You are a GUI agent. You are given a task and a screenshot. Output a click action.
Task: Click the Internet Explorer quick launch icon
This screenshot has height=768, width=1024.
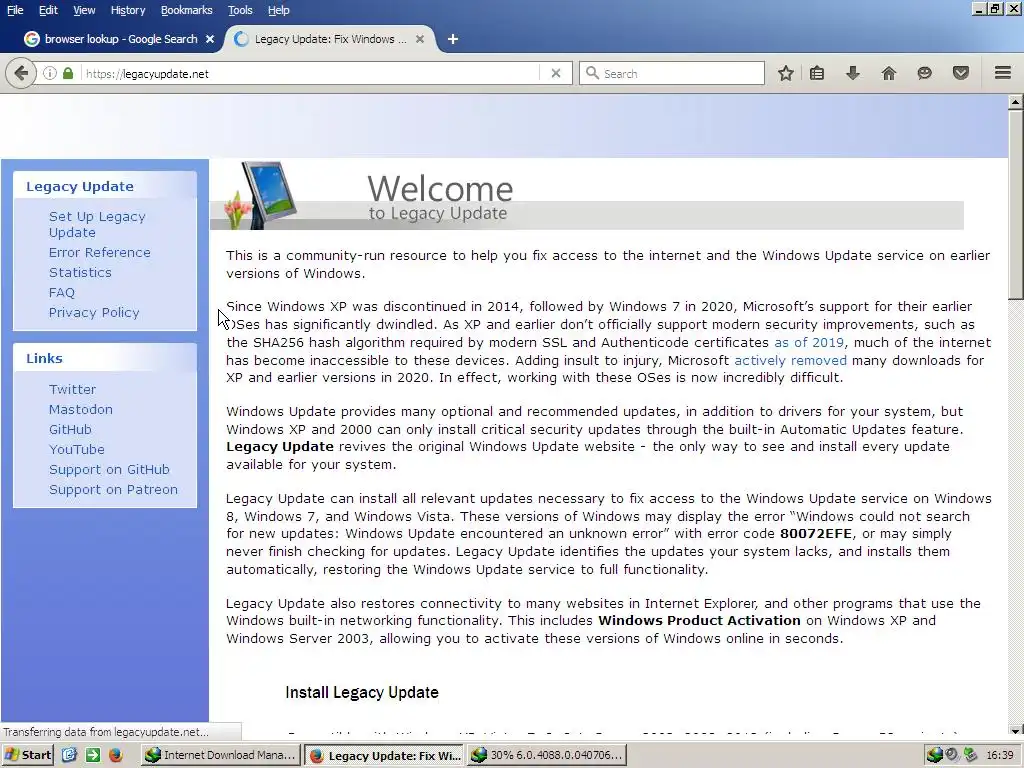tap(69, 755)
